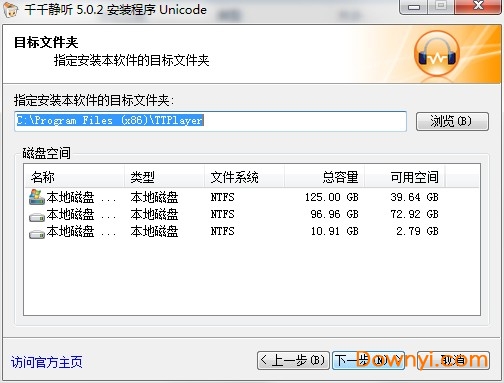The height and width of the screenshot is (383, 504).
Task: Click the installer app icon in title bar
Action: [10, 9]
